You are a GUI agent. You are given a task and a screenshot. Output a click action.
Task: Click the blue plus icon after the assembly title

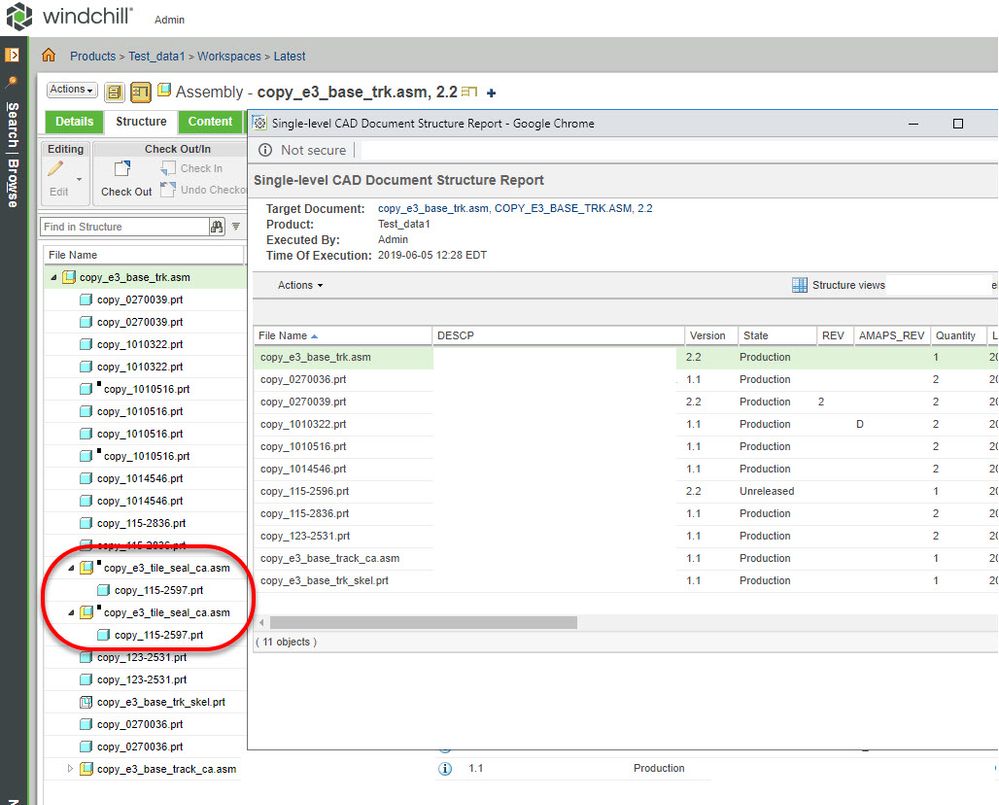point(491,93)
